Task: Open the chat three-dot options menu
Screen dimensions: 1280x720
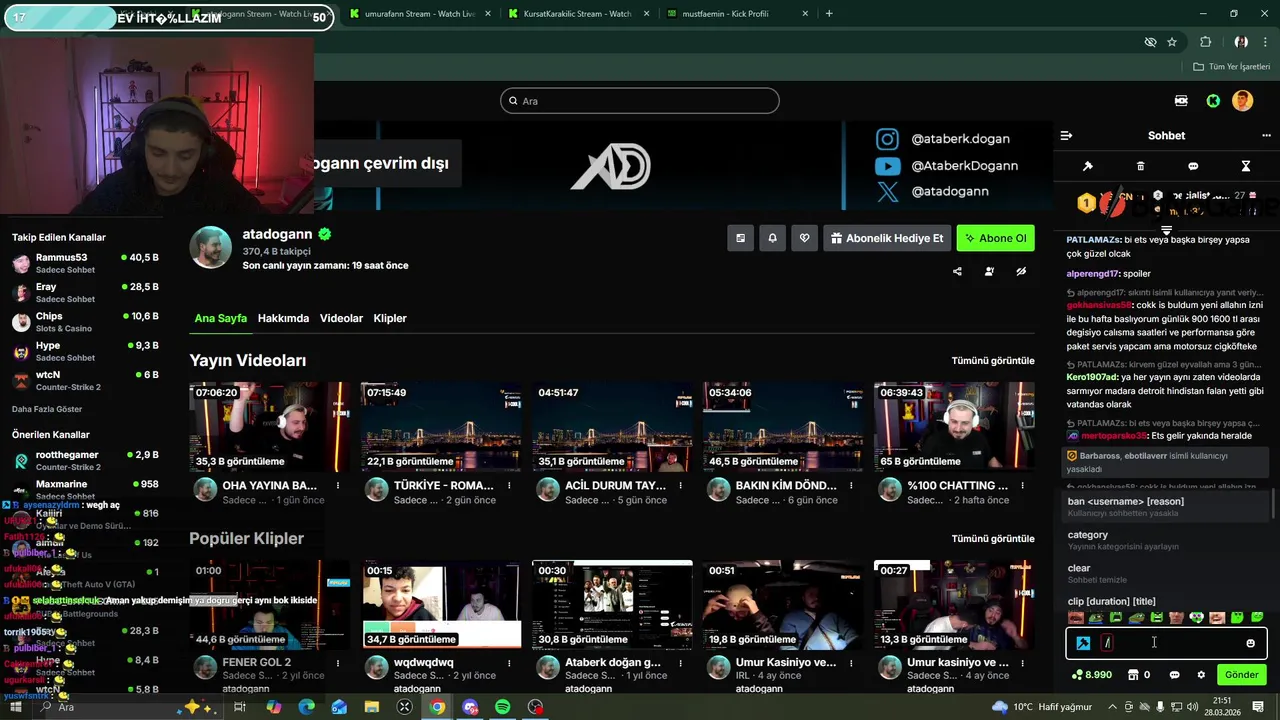Action: click(x=1266, y=136)
